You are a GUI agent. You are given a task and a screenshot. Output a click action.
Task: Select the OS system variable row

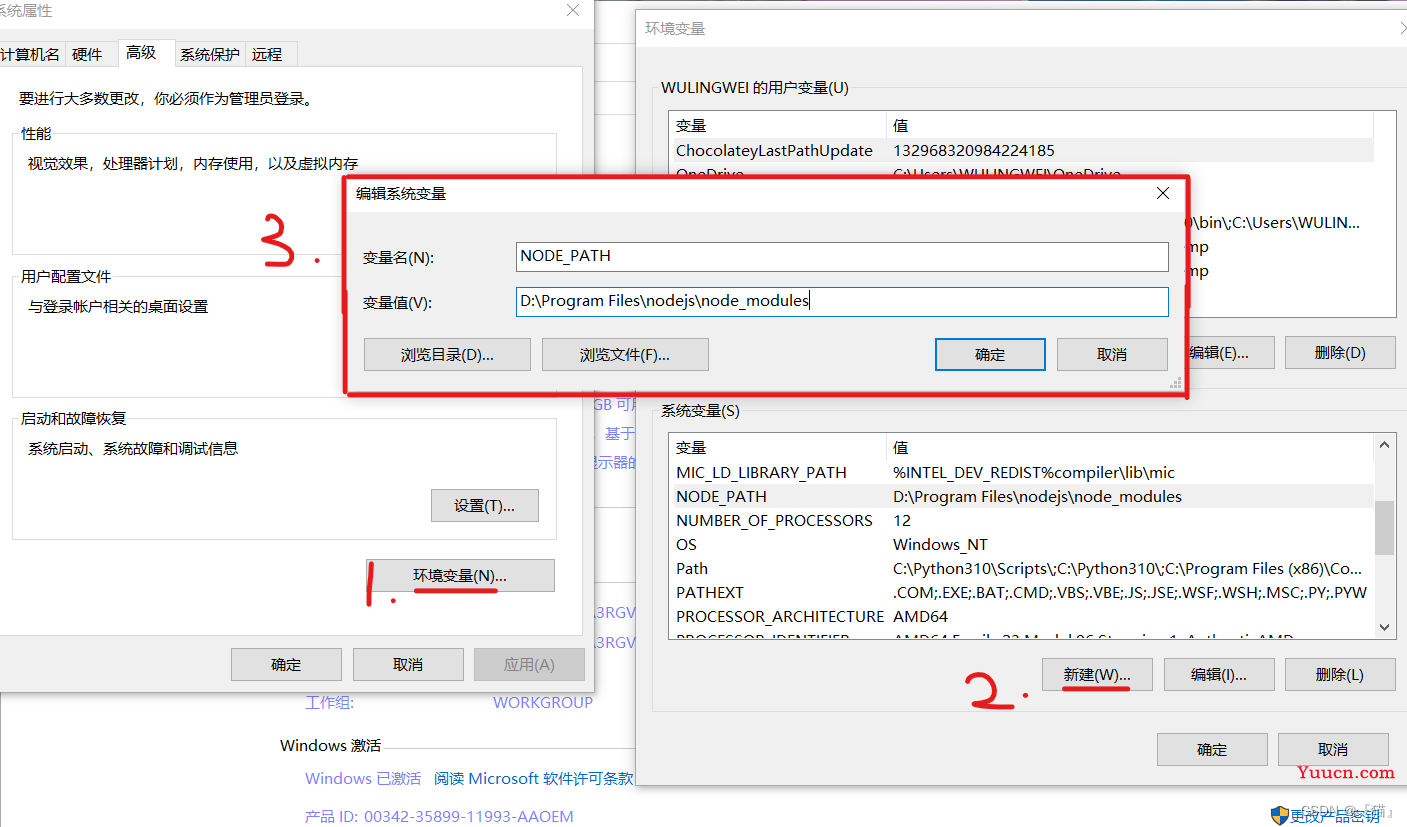pyautogui.click(x=1021, y=544)
